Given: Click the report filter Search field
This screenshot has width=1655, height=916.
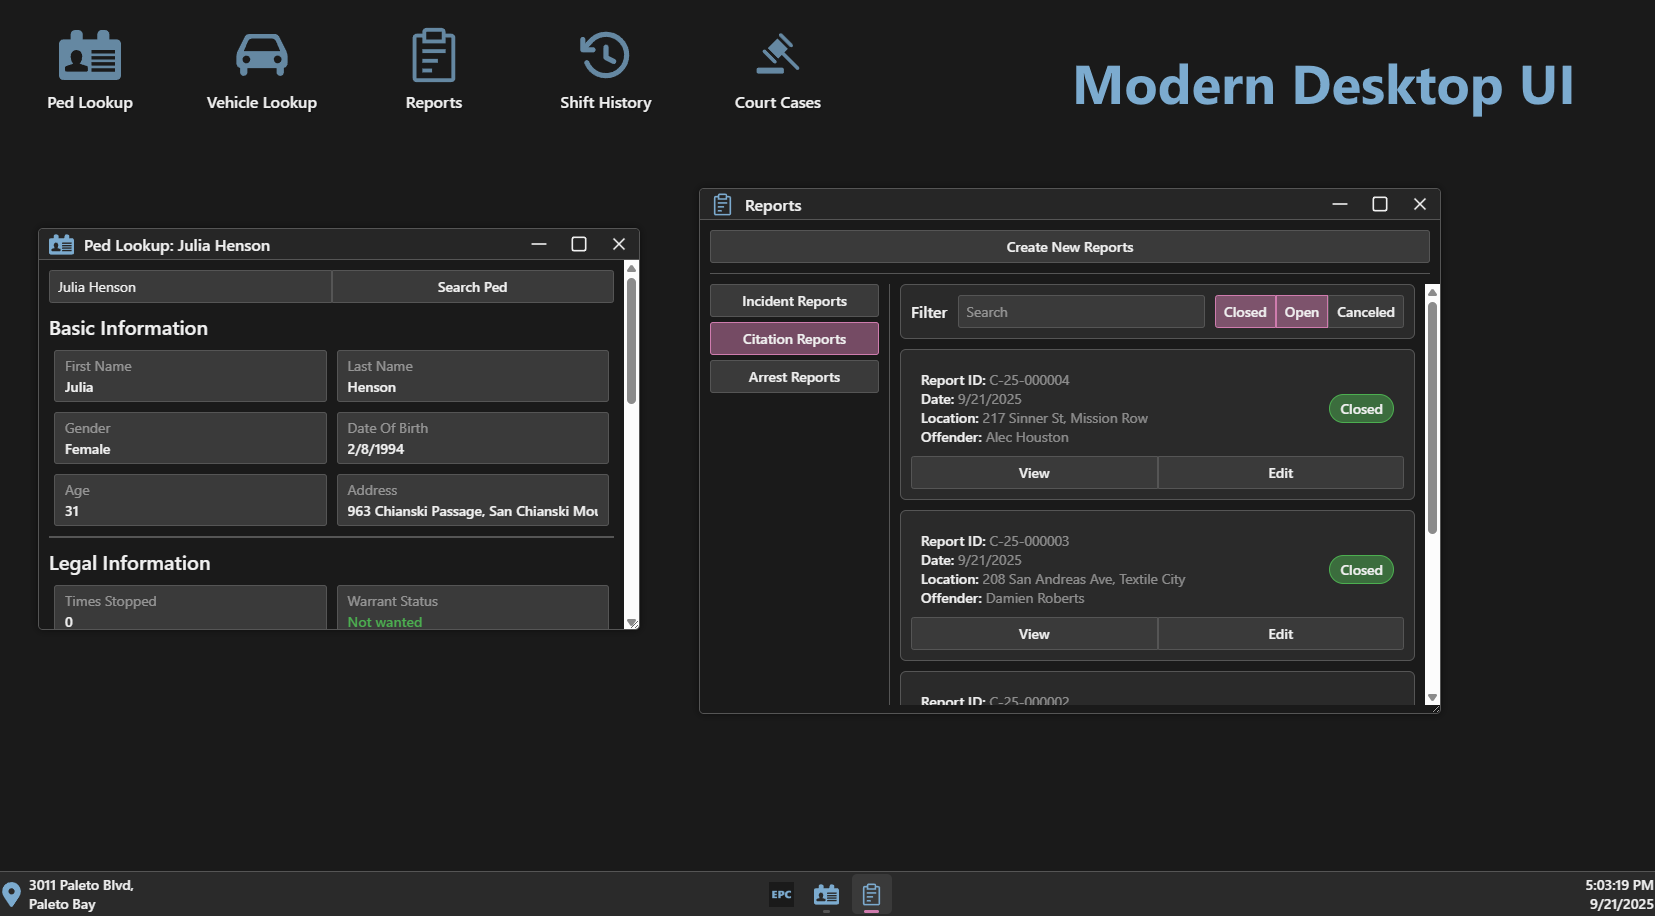Looking at the screenshot, I should point(1080,312).
